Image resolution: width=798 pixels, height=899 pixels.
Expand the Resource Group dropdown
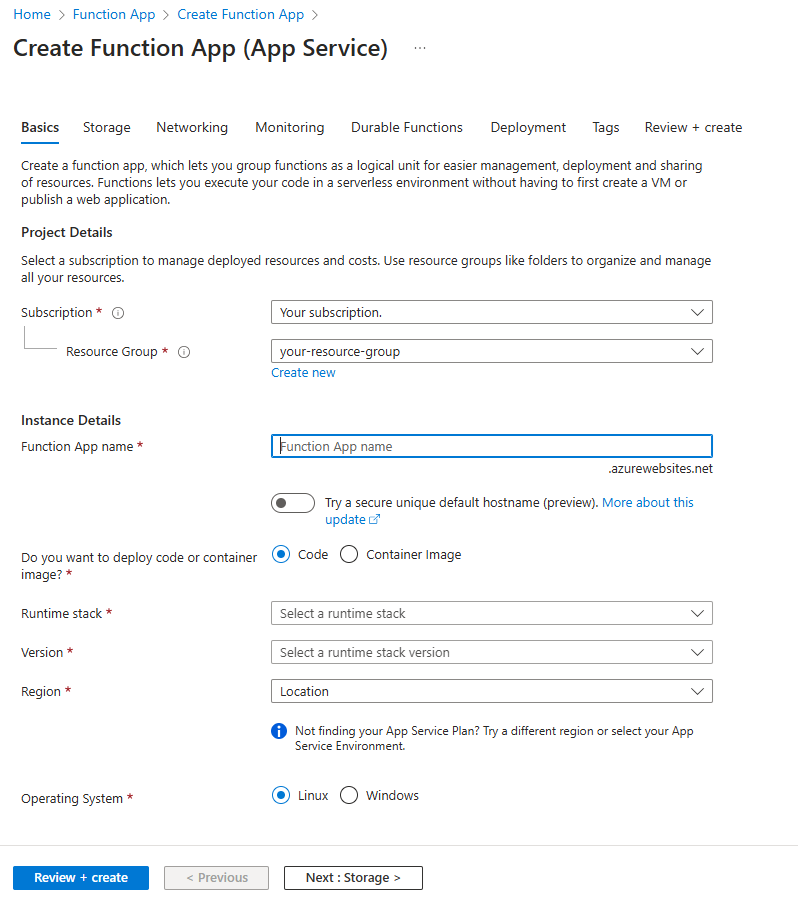491,352
